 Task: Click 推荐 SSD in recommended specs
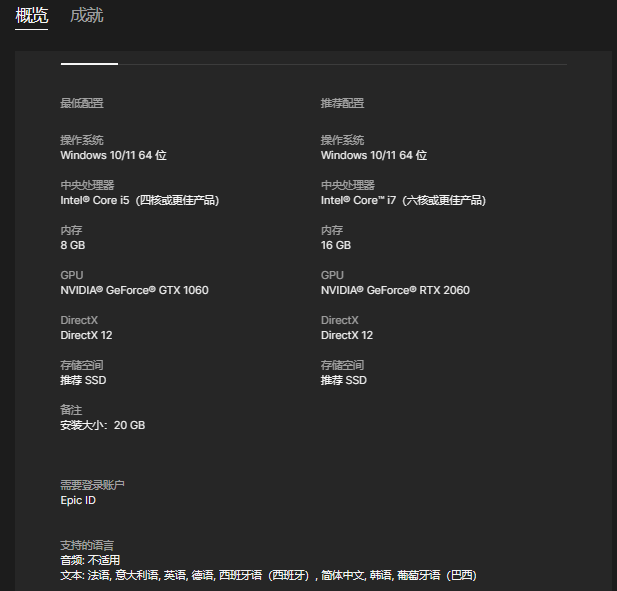click(x=344, y=380)
